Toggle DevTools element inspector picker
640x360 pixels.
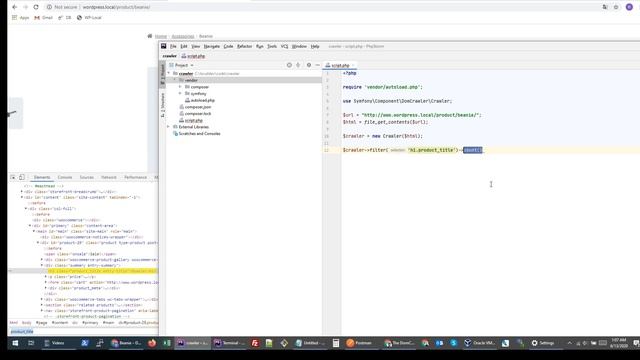pyautogui.click(x=13, y=178)
